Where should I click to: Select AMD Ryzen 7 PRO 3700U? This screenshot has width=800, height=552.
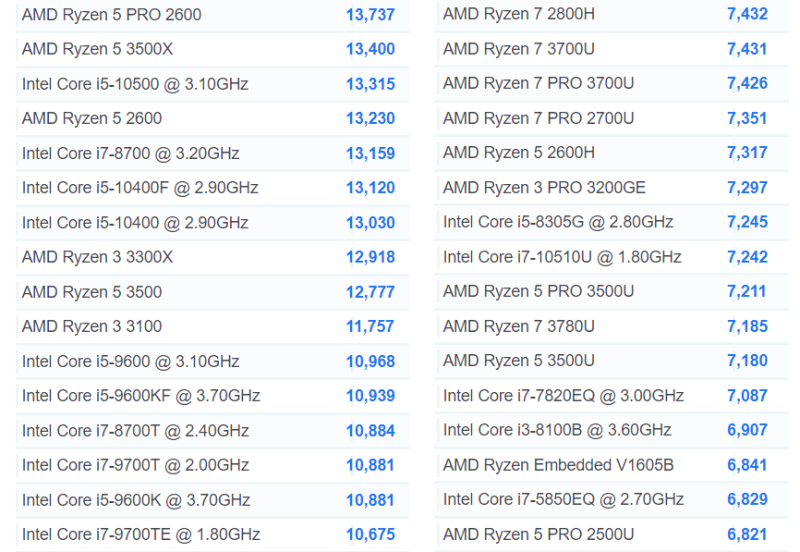click(x=539, y=83)
